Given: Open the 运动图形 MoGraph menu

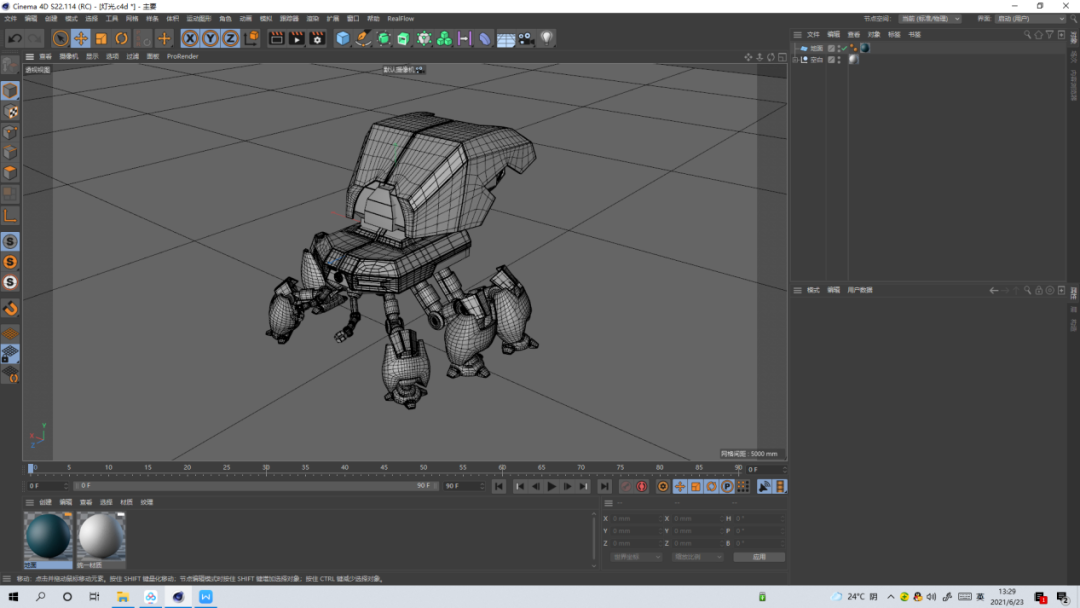Looking at the screenshot, I should [x=199, y=19].
